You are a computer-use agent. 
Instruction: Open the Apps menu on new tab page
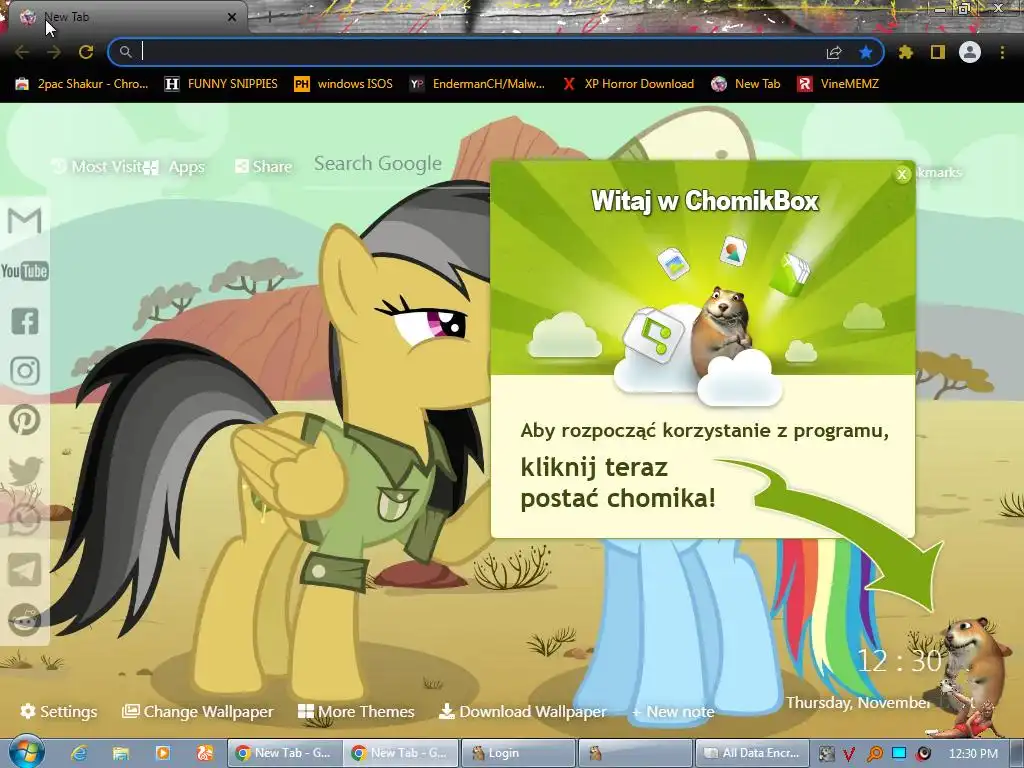tap(174, 167)
